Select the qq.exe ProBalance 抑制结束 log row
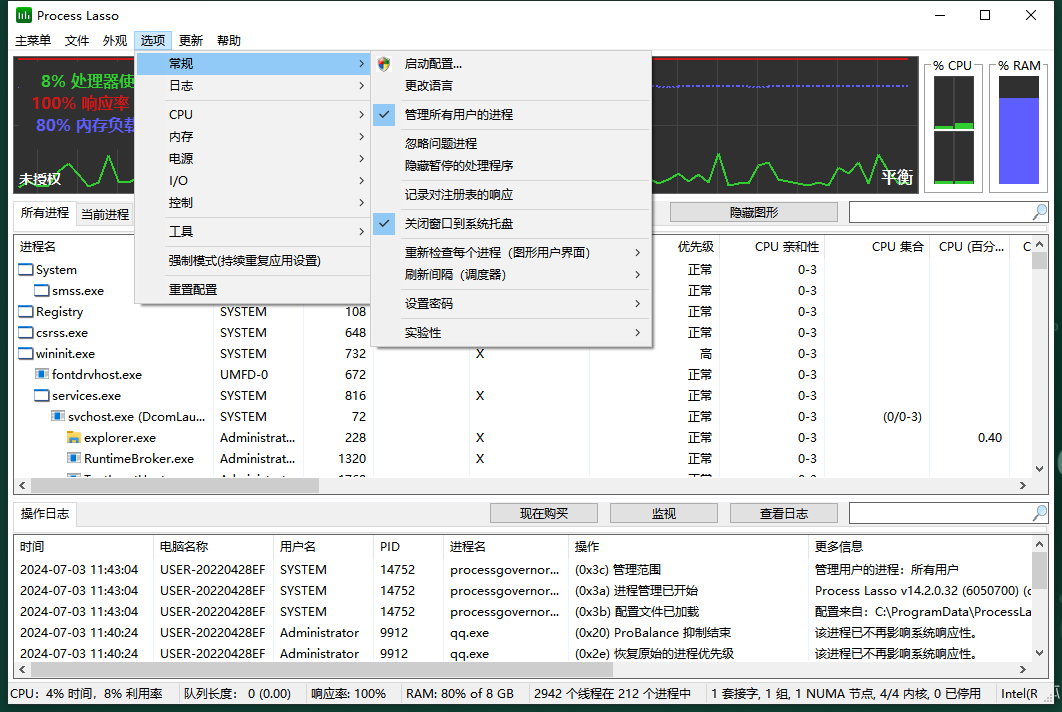Image resolution: width=1062 pixels, height=712 pixels. 522,633
